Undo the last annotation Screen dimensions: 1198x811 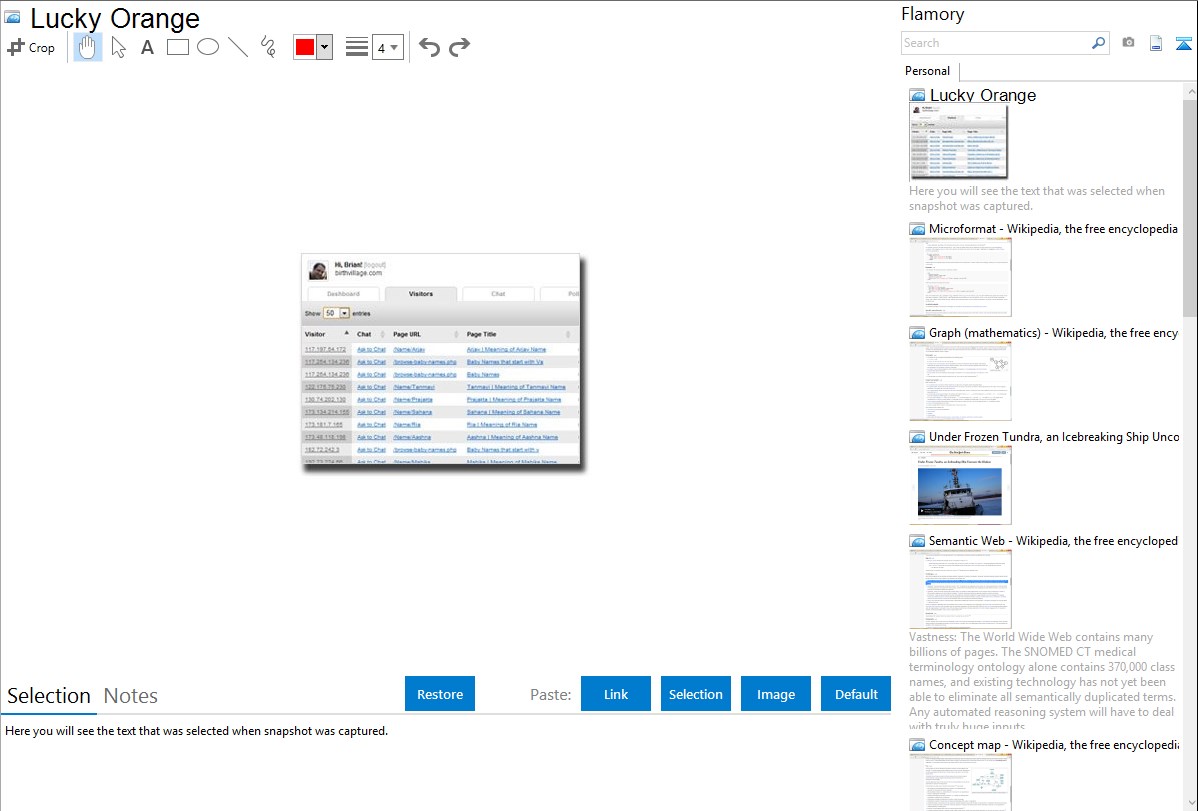429,47
